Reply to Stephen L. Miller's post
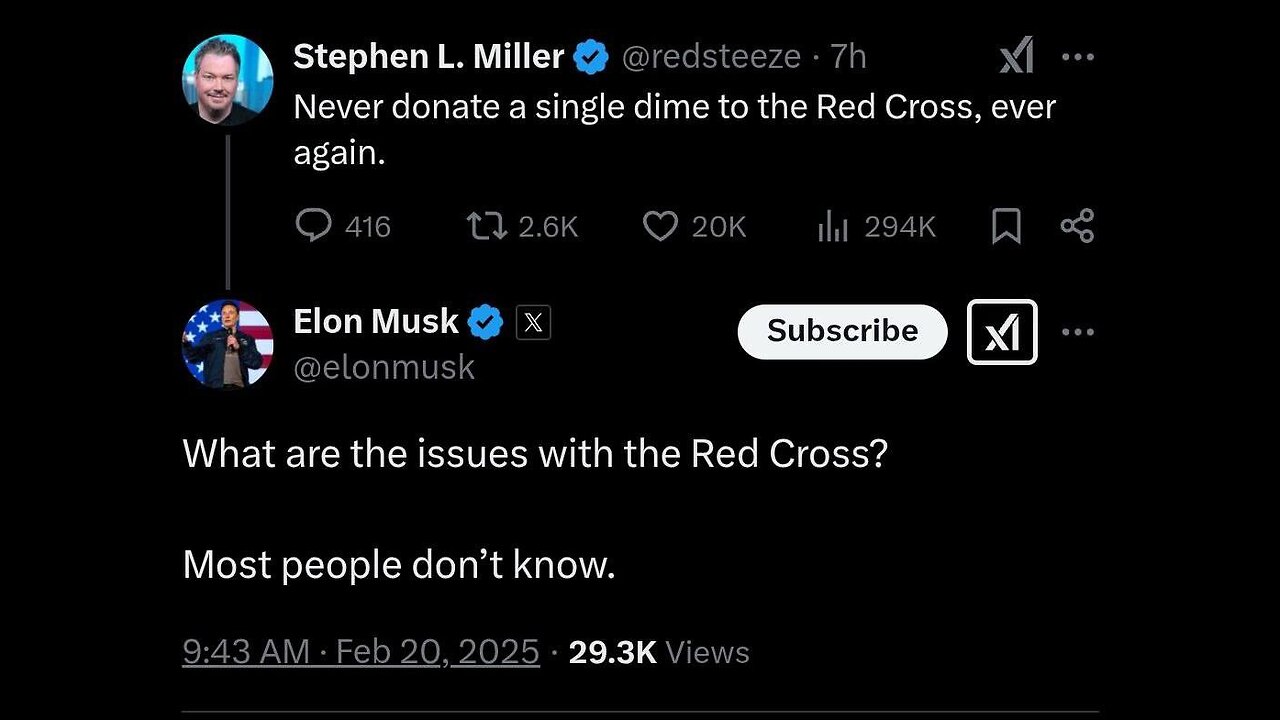Viewport: 1280px width, 720px height. coord(314,226)
